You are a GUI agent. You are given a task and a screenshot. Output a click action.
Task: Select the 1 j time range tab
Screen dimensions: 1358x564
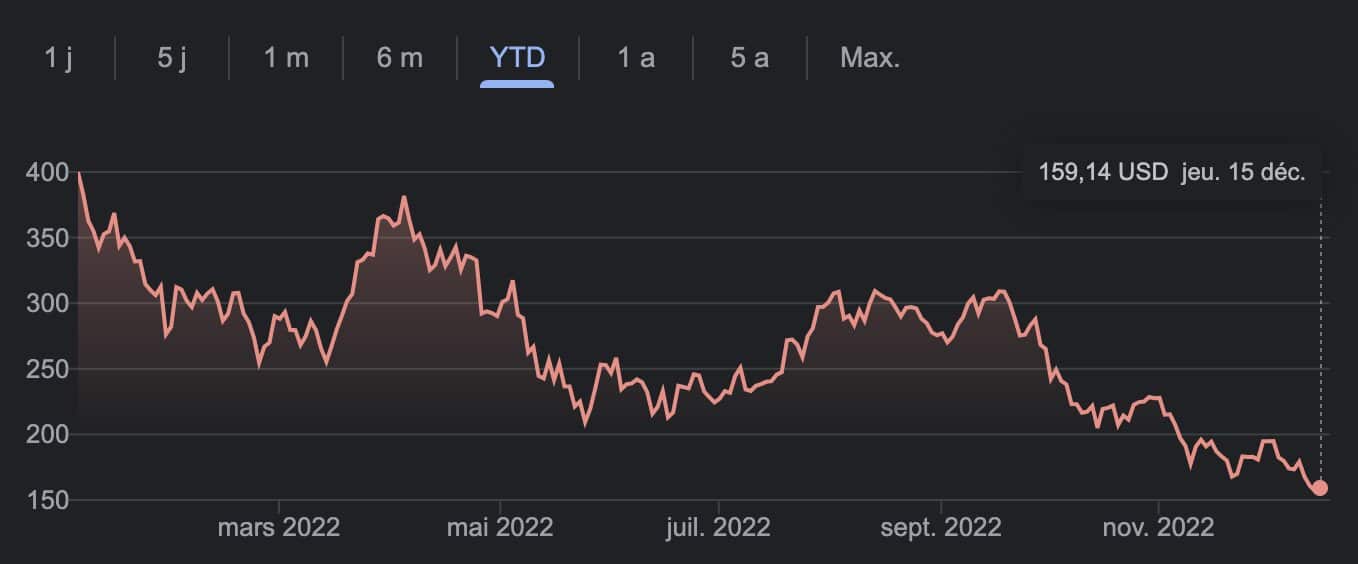(58, 58)
